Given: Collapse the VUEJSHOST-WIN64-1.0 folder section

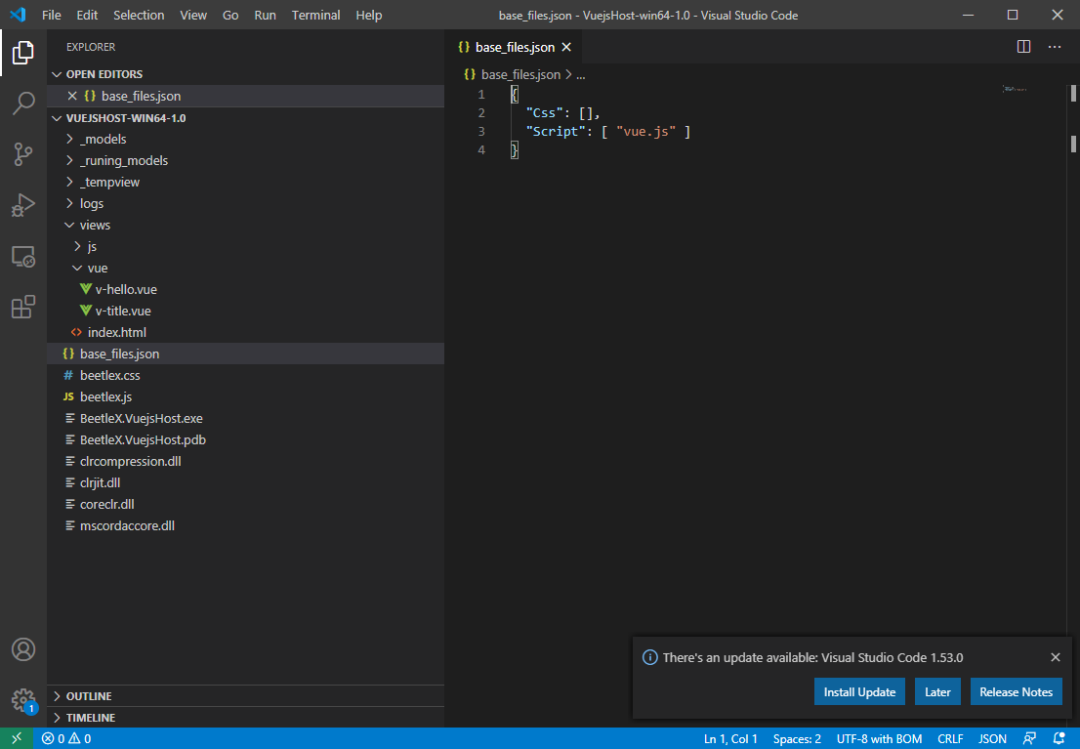Looking at the screenshot, I should [56, 119].
